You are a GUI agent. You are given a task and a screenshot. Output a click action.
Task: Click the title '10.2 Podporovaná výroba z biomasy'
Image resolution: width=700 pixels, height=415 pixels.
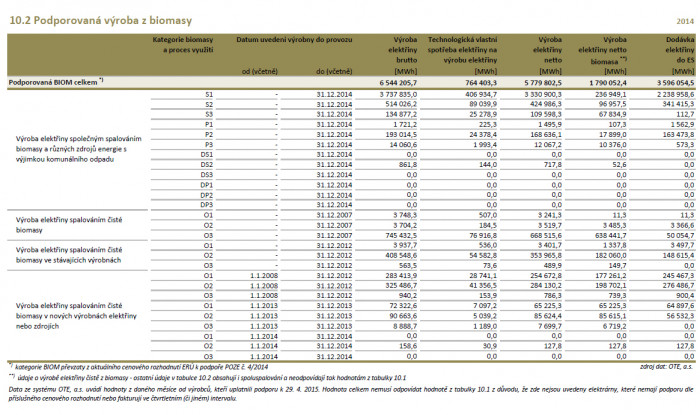coord(82,10)
